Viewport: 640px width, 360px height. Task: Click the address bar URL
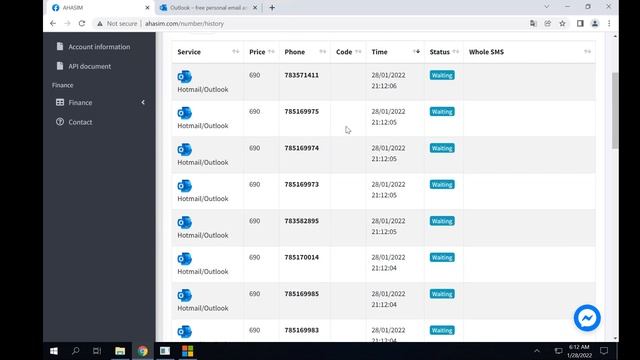click(184, 24)
